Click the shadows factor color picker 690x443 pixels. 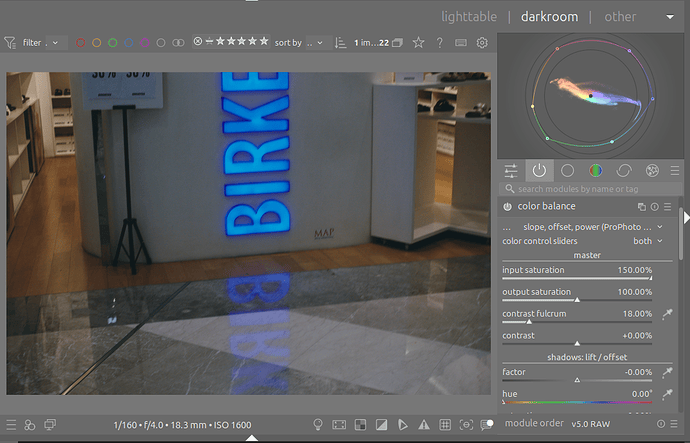[668, 372]
